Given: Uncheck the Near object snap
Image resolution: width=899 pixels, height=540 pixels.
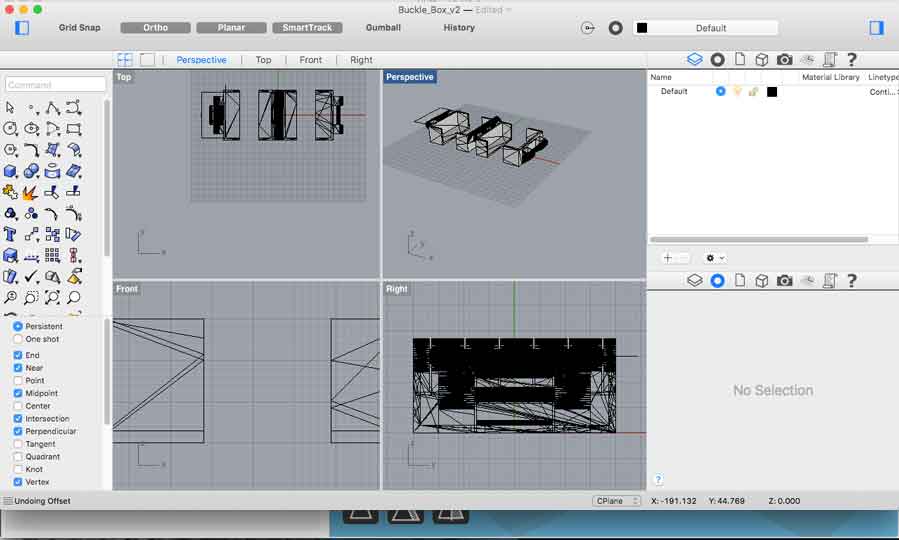Looking at the screenshot, I should (x=18, y=367).
